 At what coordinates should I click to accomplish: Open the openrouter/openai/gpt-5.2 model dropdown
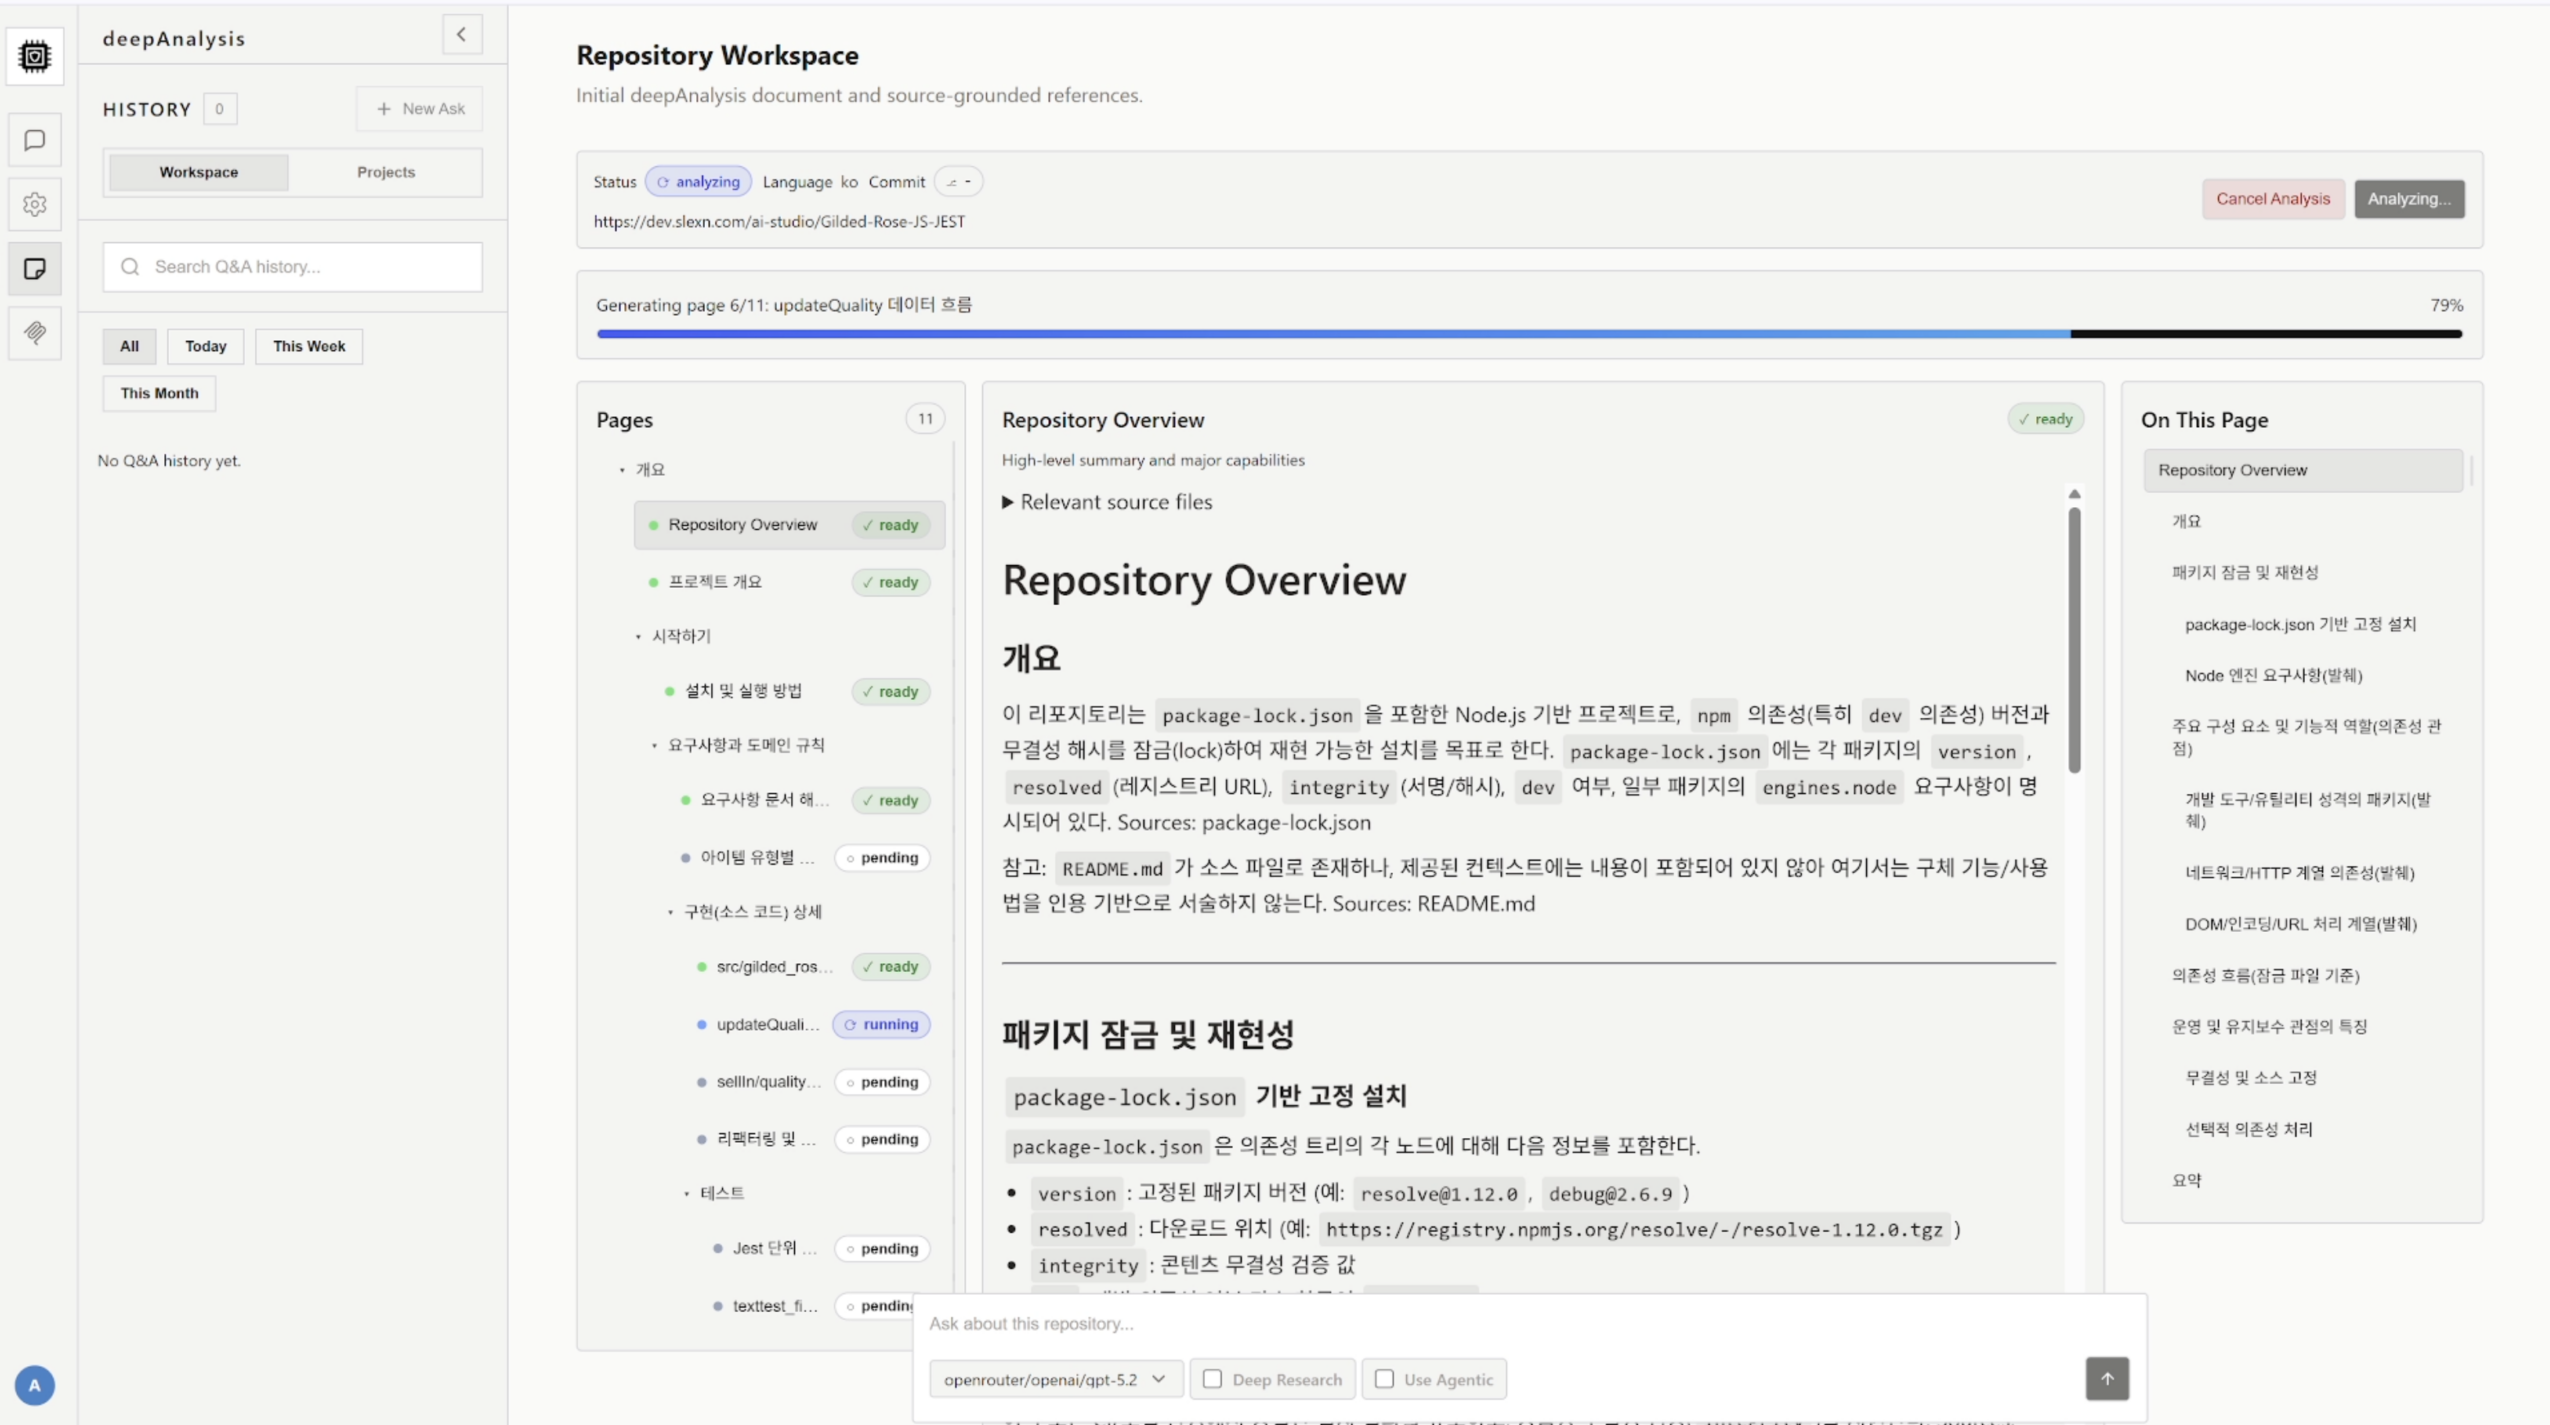pyautogui.click(x=1055, y=1379)
